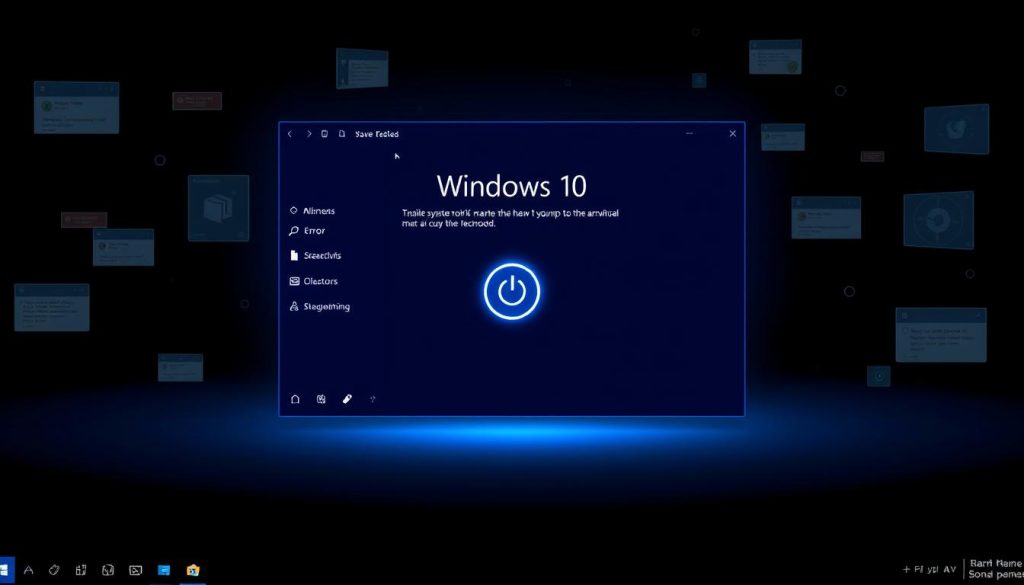The width and height of the screenshot is (1024, 585).
Task: Click the pencil icon at window bottom
Action: coord(347,398)
